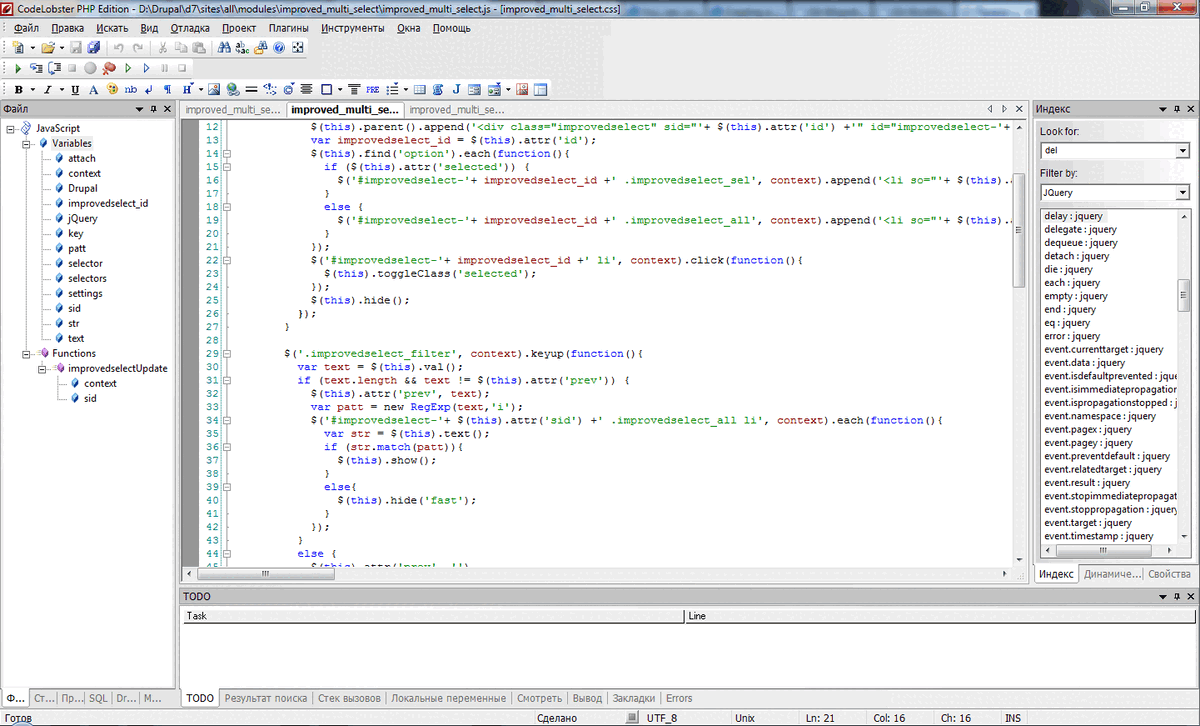This screenshot has width=1200, height=726.
Task: Click the Save All icon
Action: click(94, 47)
